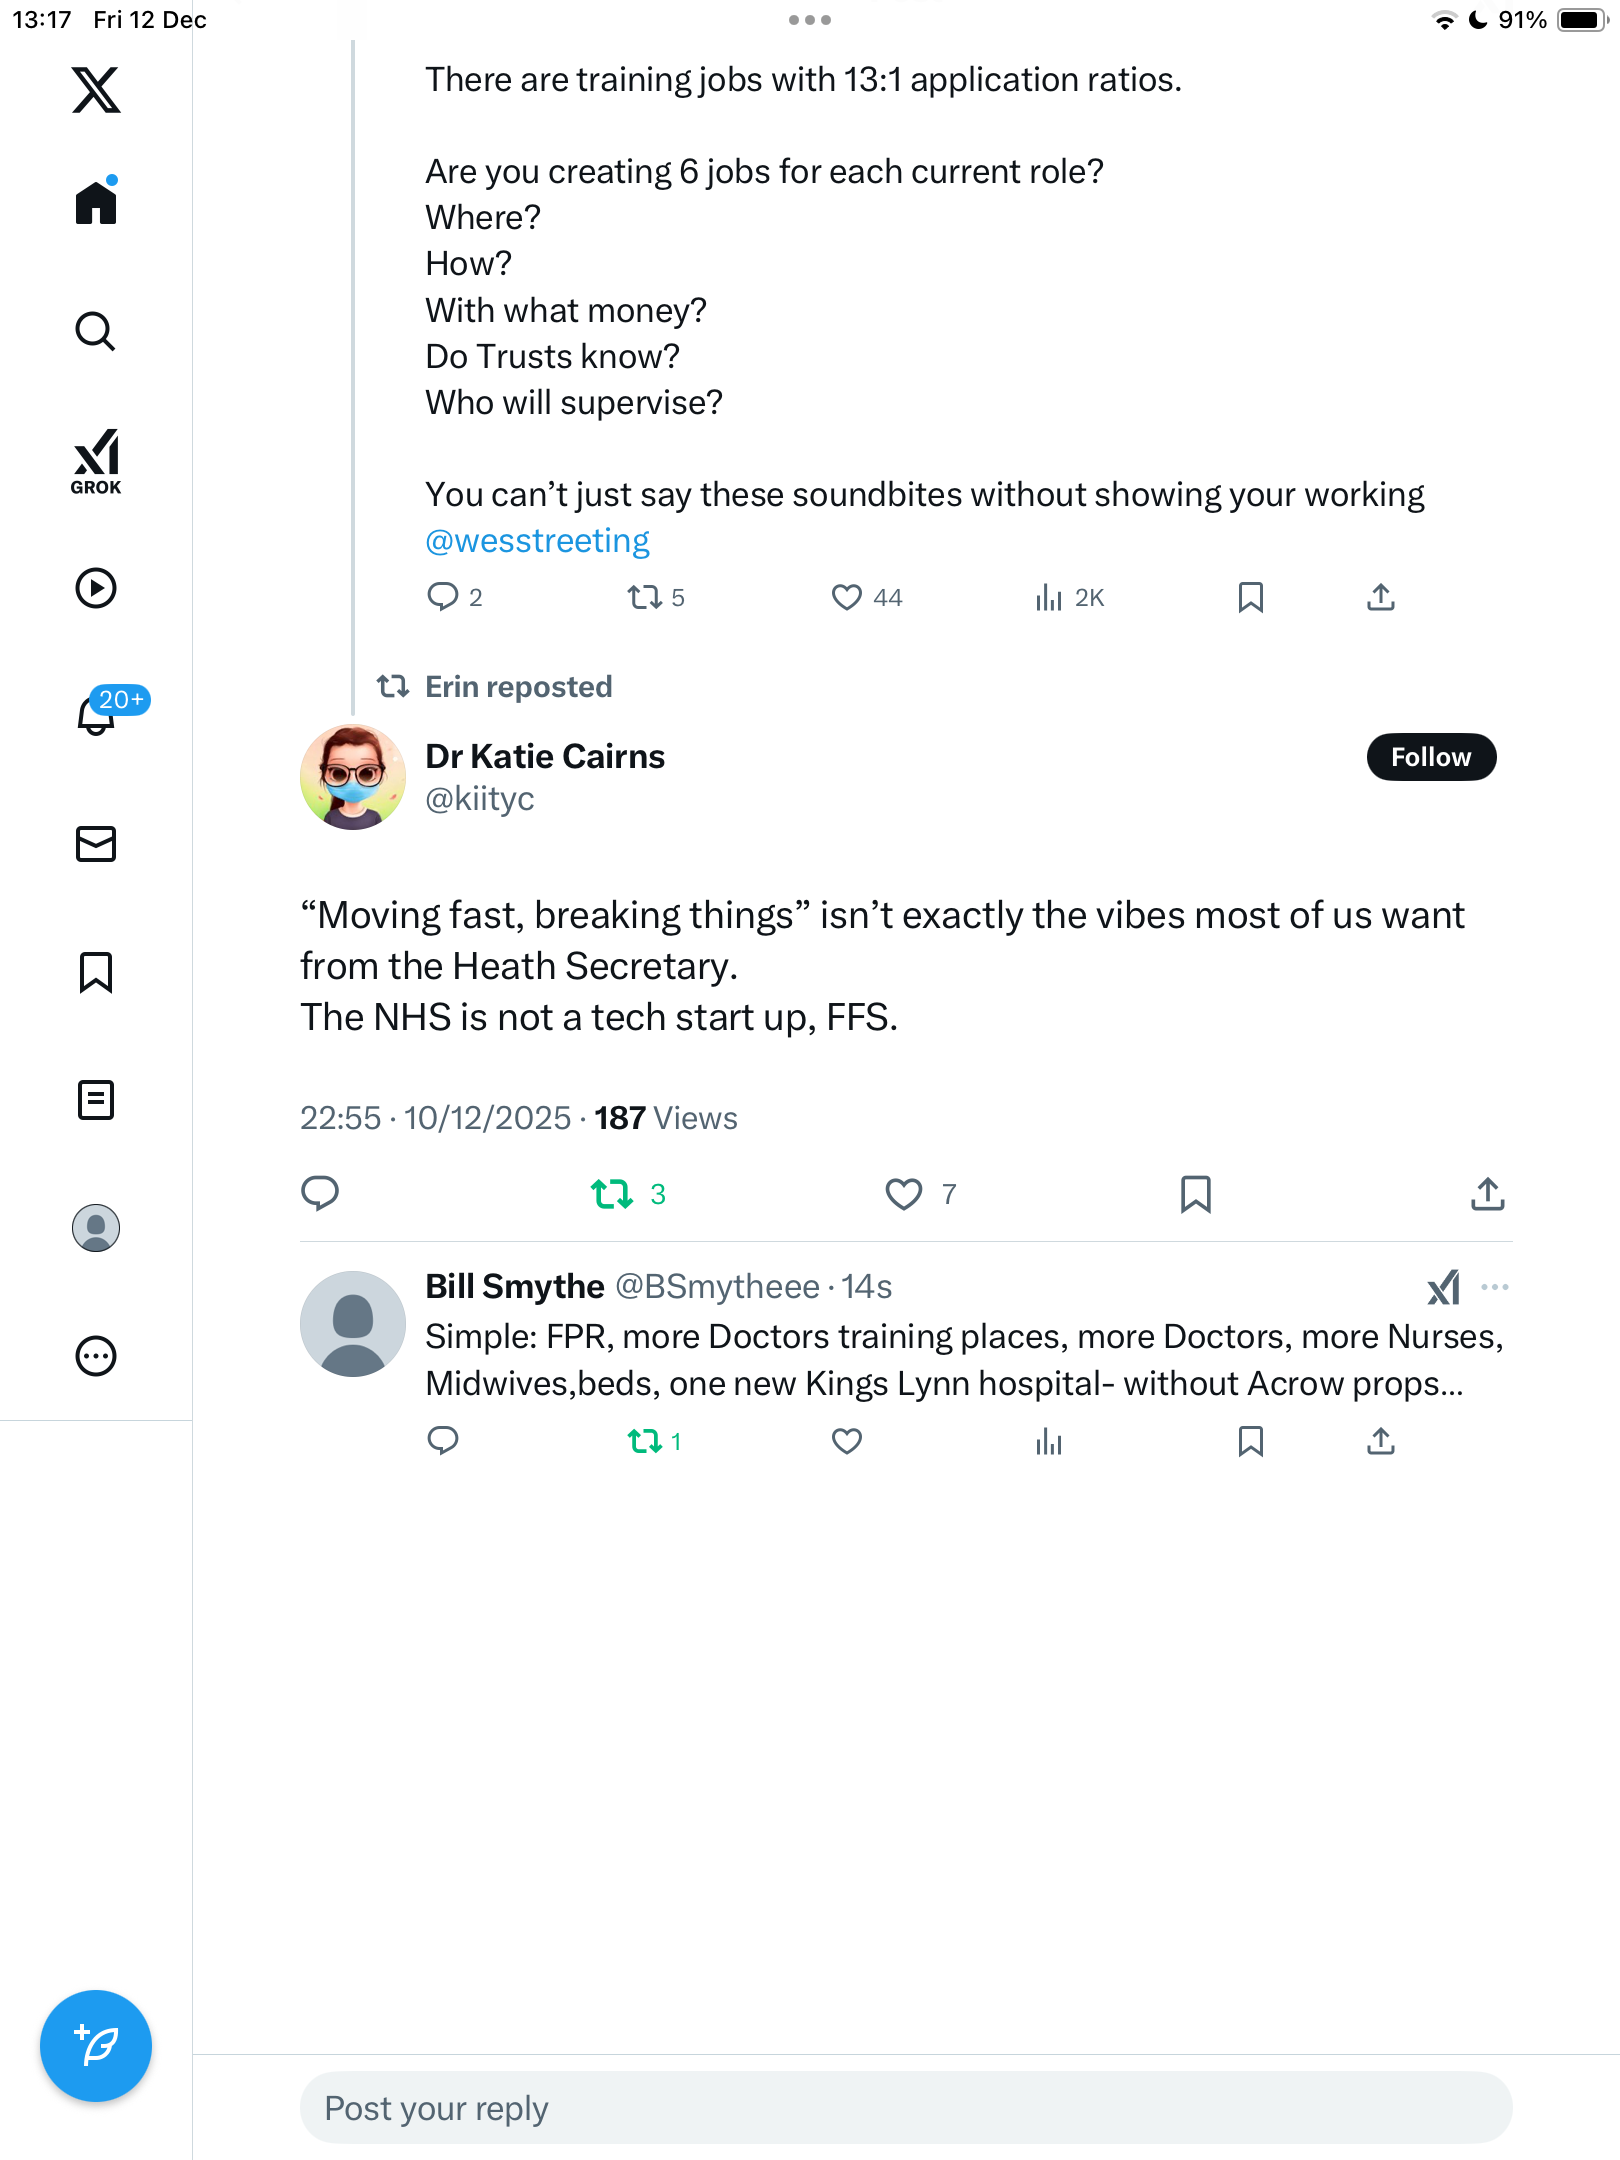Open the Lists icon in sidebar
1620x2160 pixels.
(96, 1100)
